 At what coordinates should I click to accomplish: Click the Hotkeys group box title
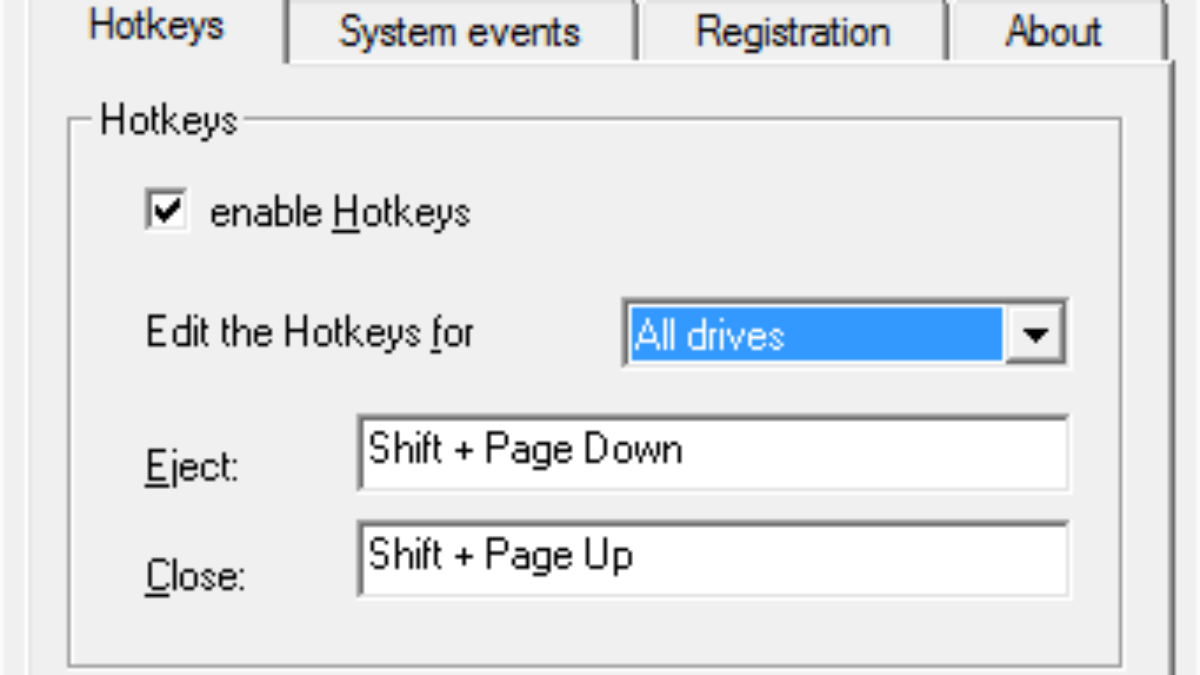pyautogui.click(x=168, y=121)
